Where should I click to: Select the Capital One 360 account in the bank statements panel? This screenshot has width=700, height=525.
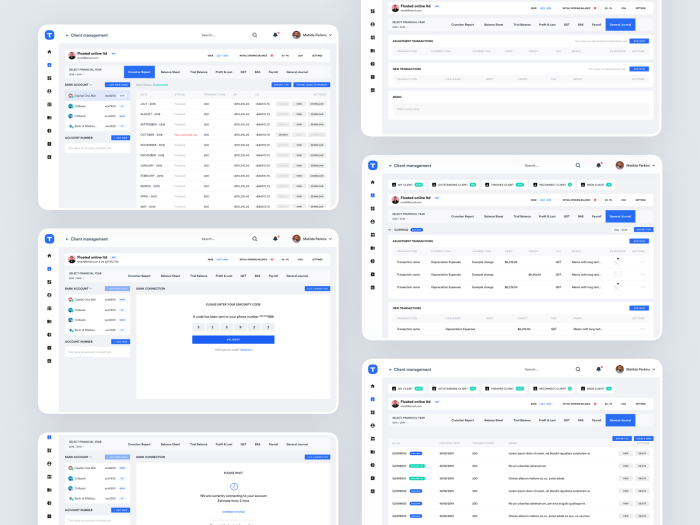[x=97, y=96]
